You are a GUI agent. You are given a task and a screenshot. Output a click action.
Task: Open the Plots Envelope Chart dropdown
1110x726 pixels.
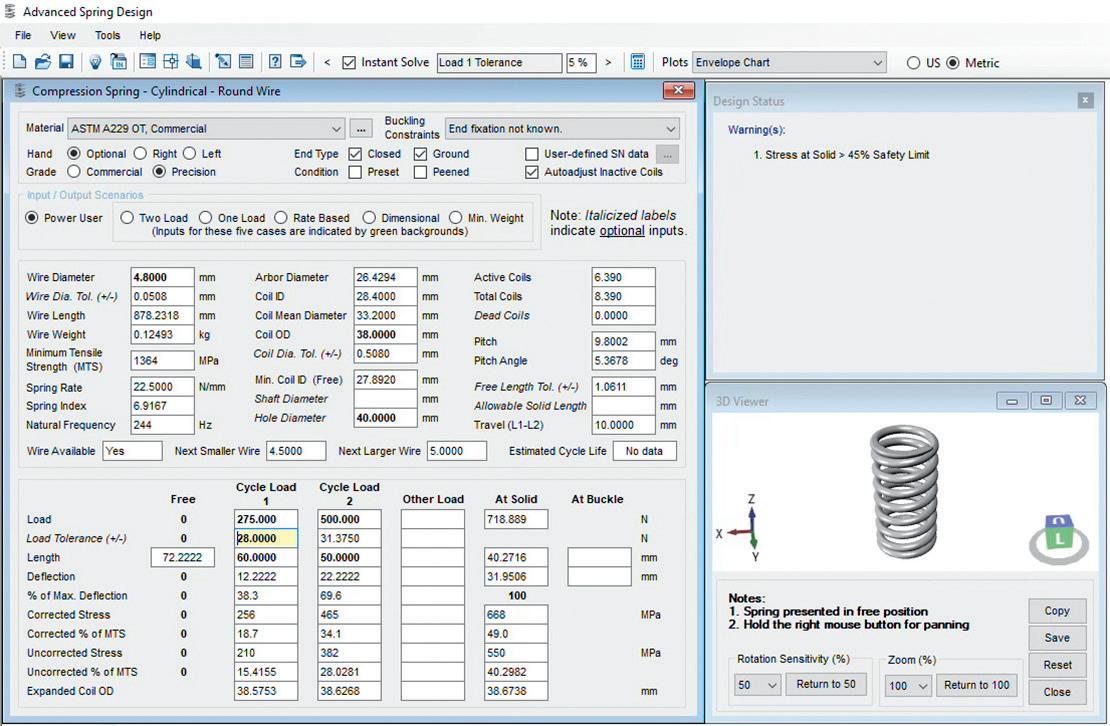pyautogui.click(x=877, y=63)
